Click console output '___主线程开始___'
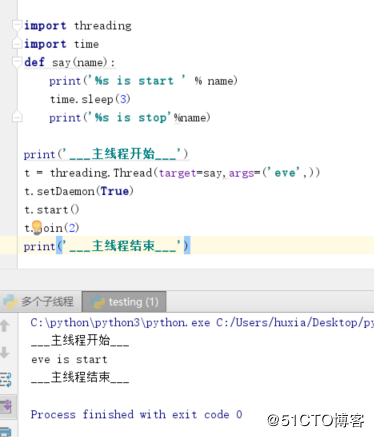The height and width of the screenshot is (437, 374). point(80,341)
